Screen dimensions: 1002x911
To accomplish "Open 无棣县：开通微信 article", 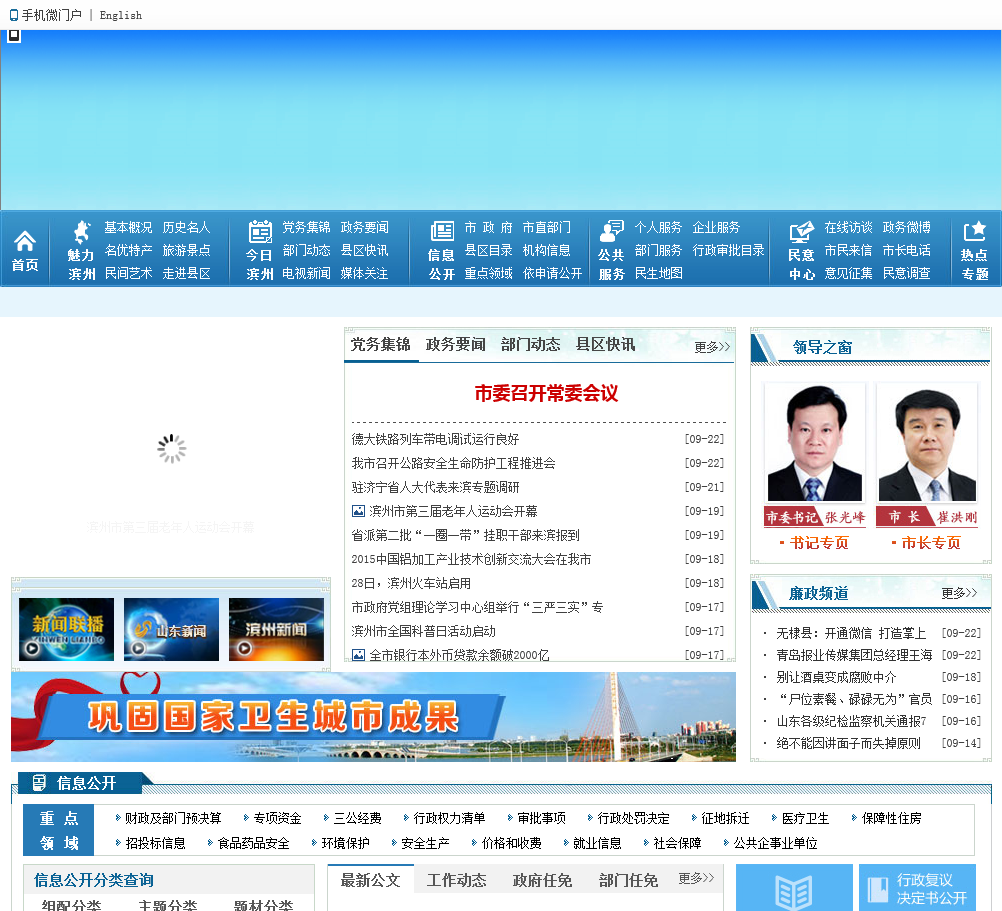I will click(851, 633).
